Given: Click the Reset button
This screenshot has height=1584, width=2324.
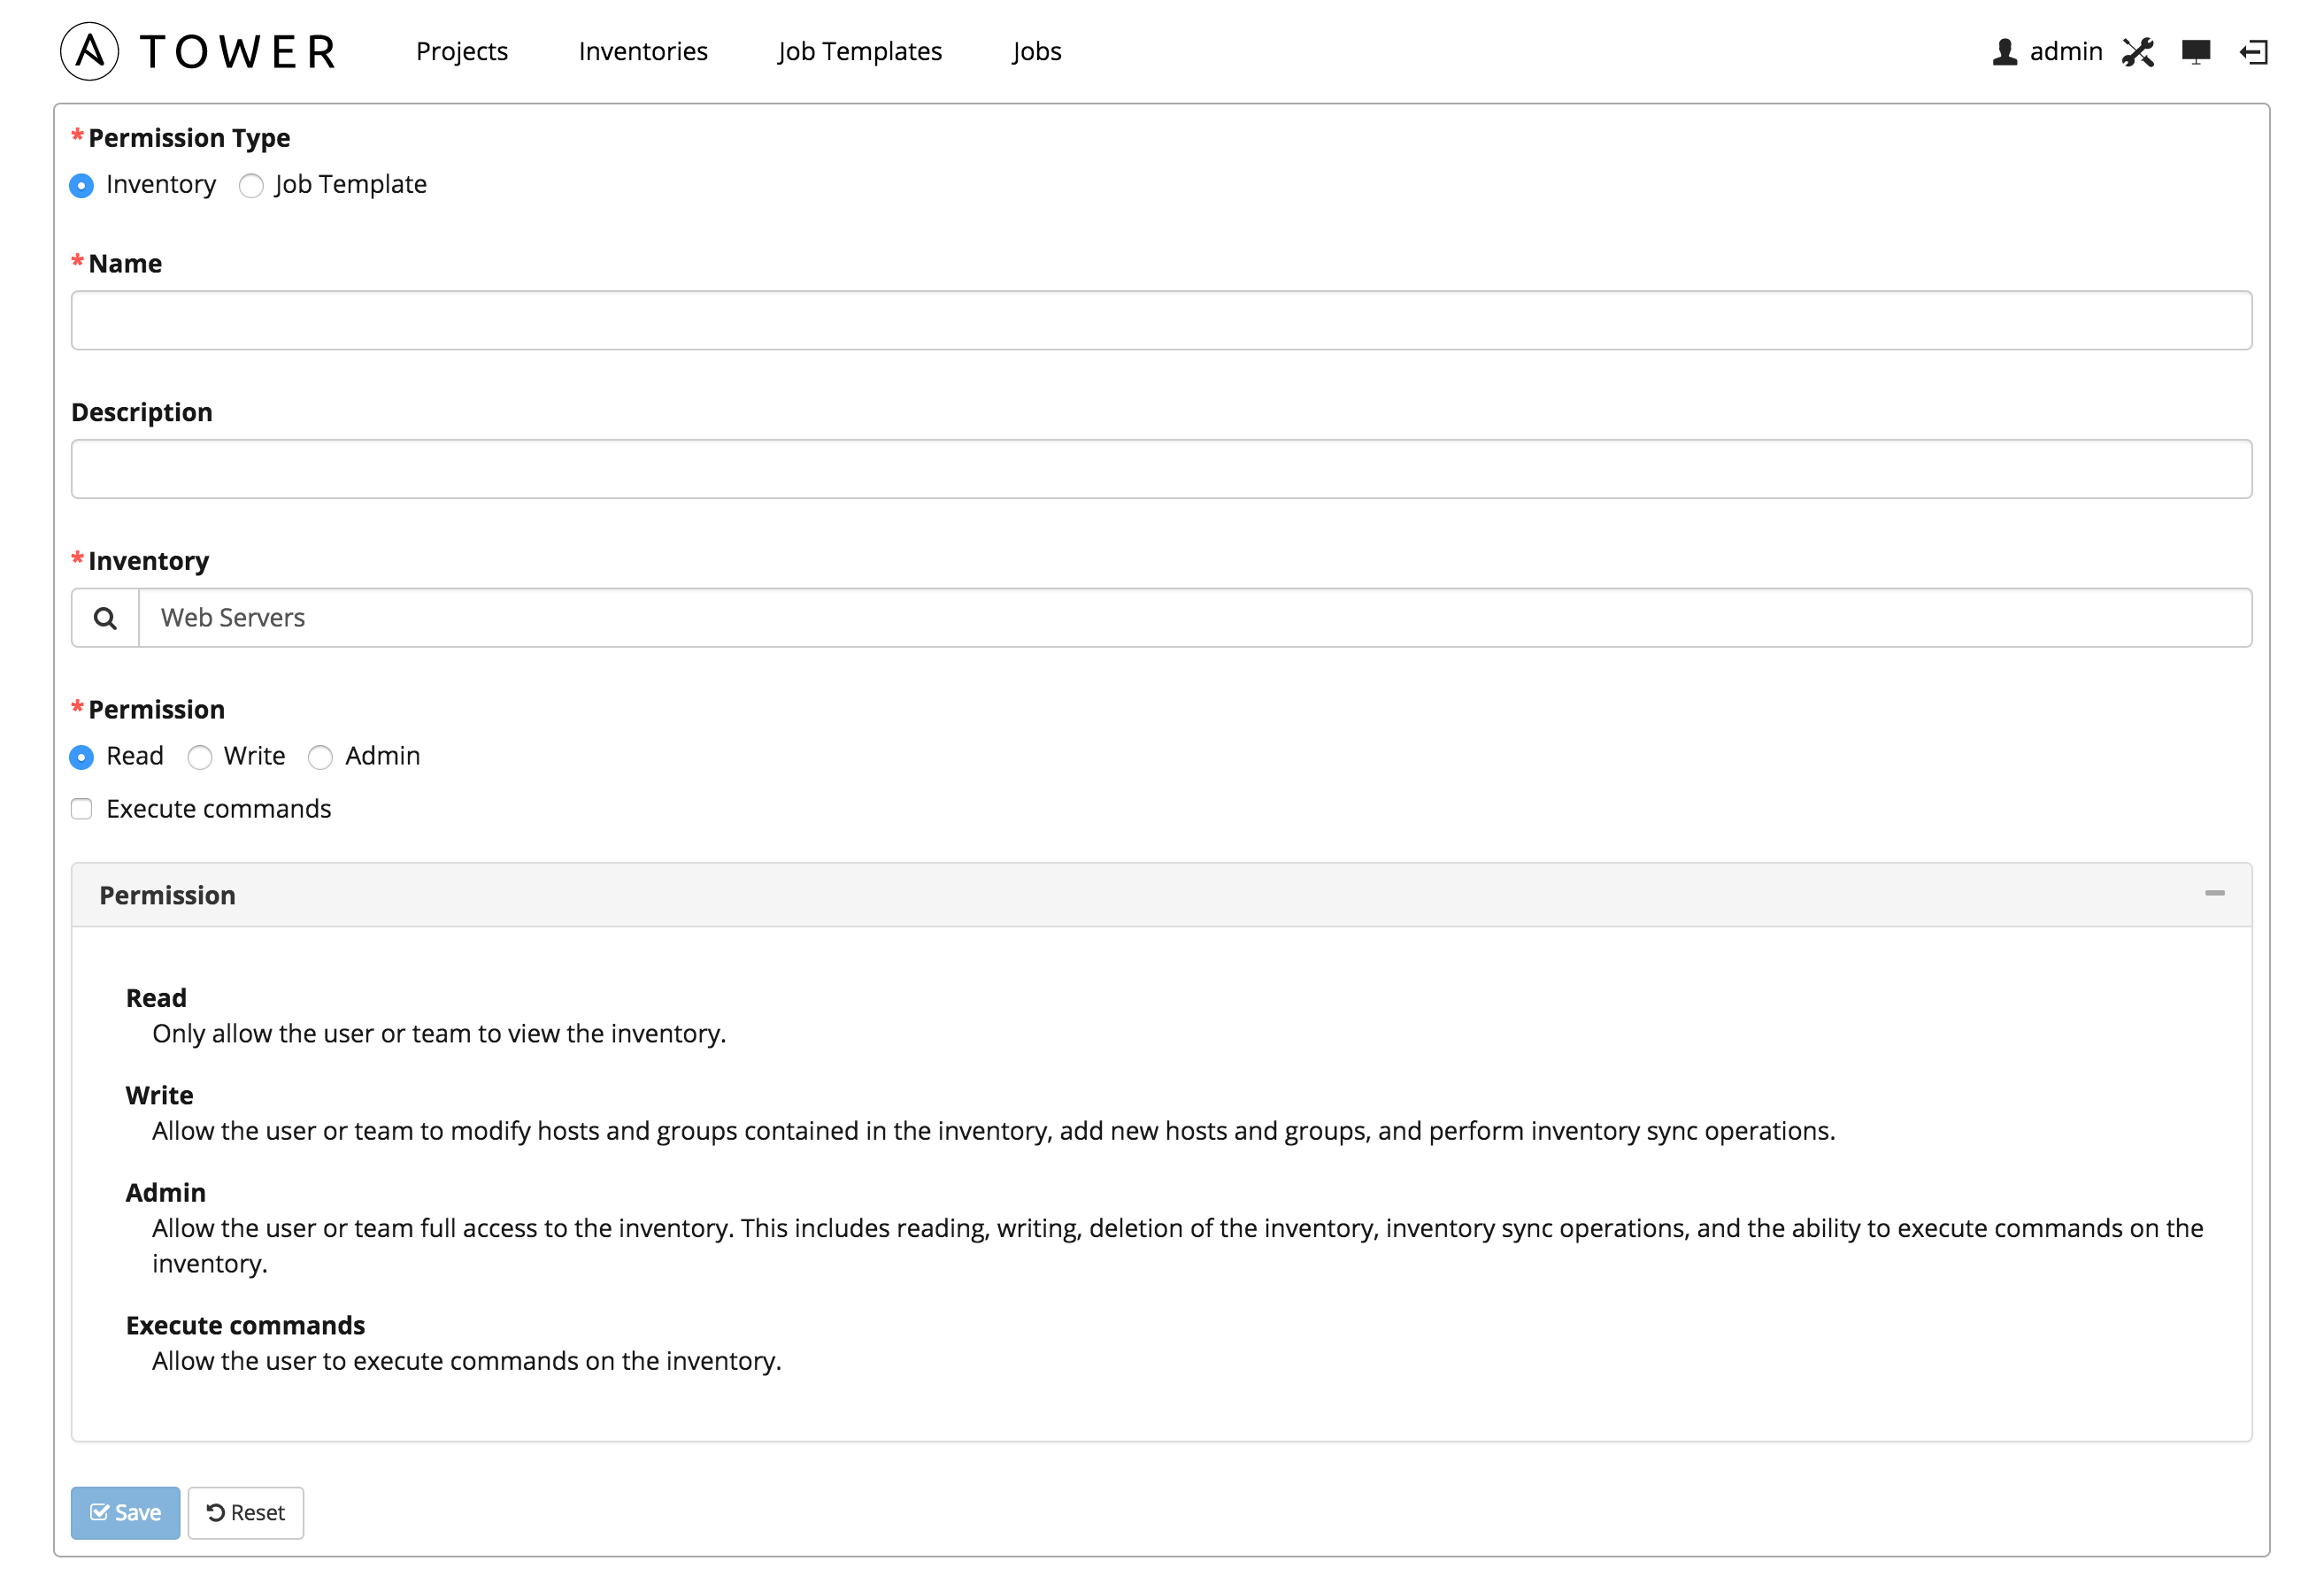Looking at the screenshot, I should click(x=246, y=1513).
